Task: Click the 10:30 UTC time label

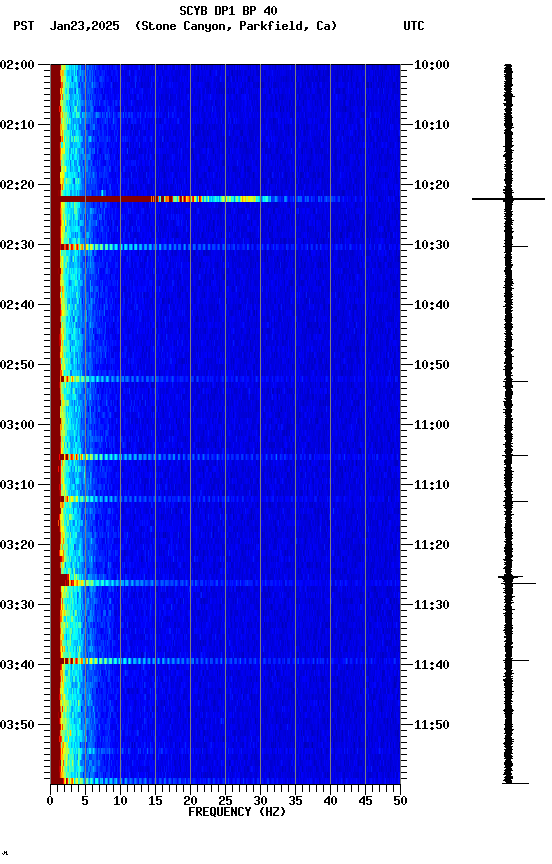Action: (431, 245)
